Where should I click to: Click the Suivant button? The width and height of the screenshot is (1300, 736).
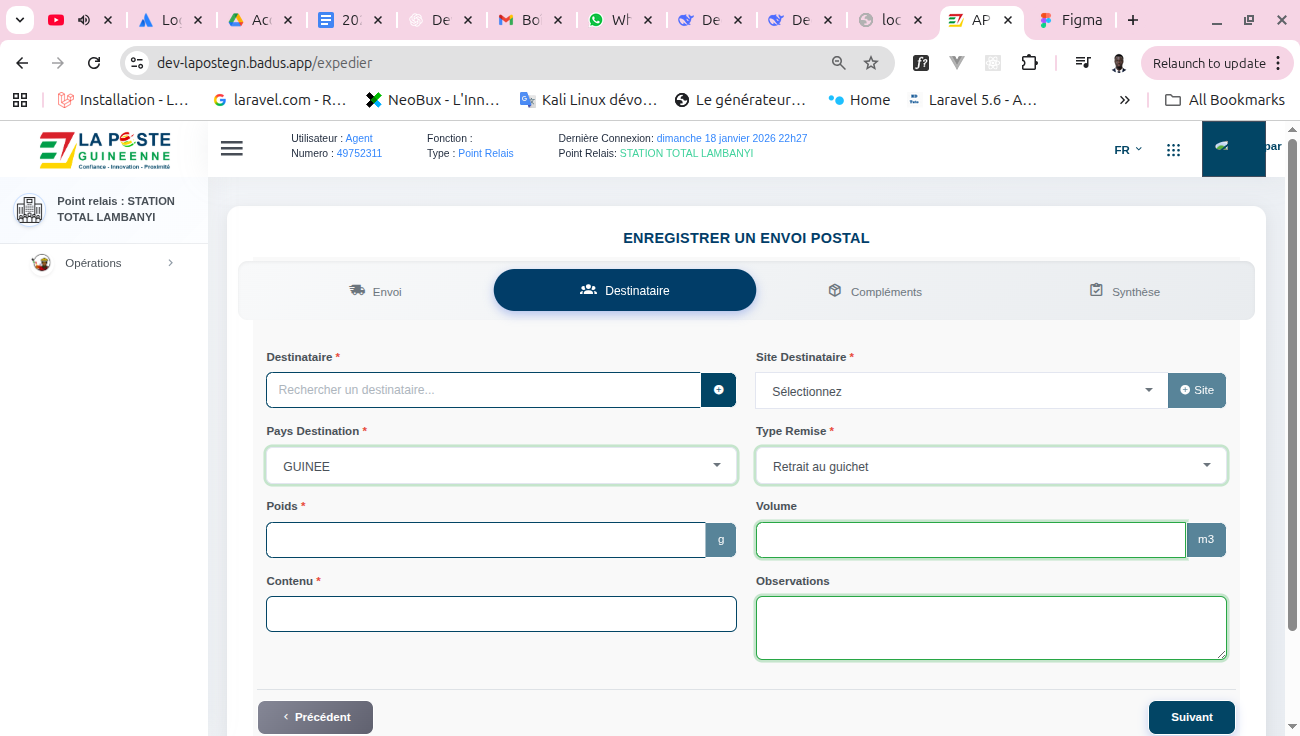(1191, 717)
